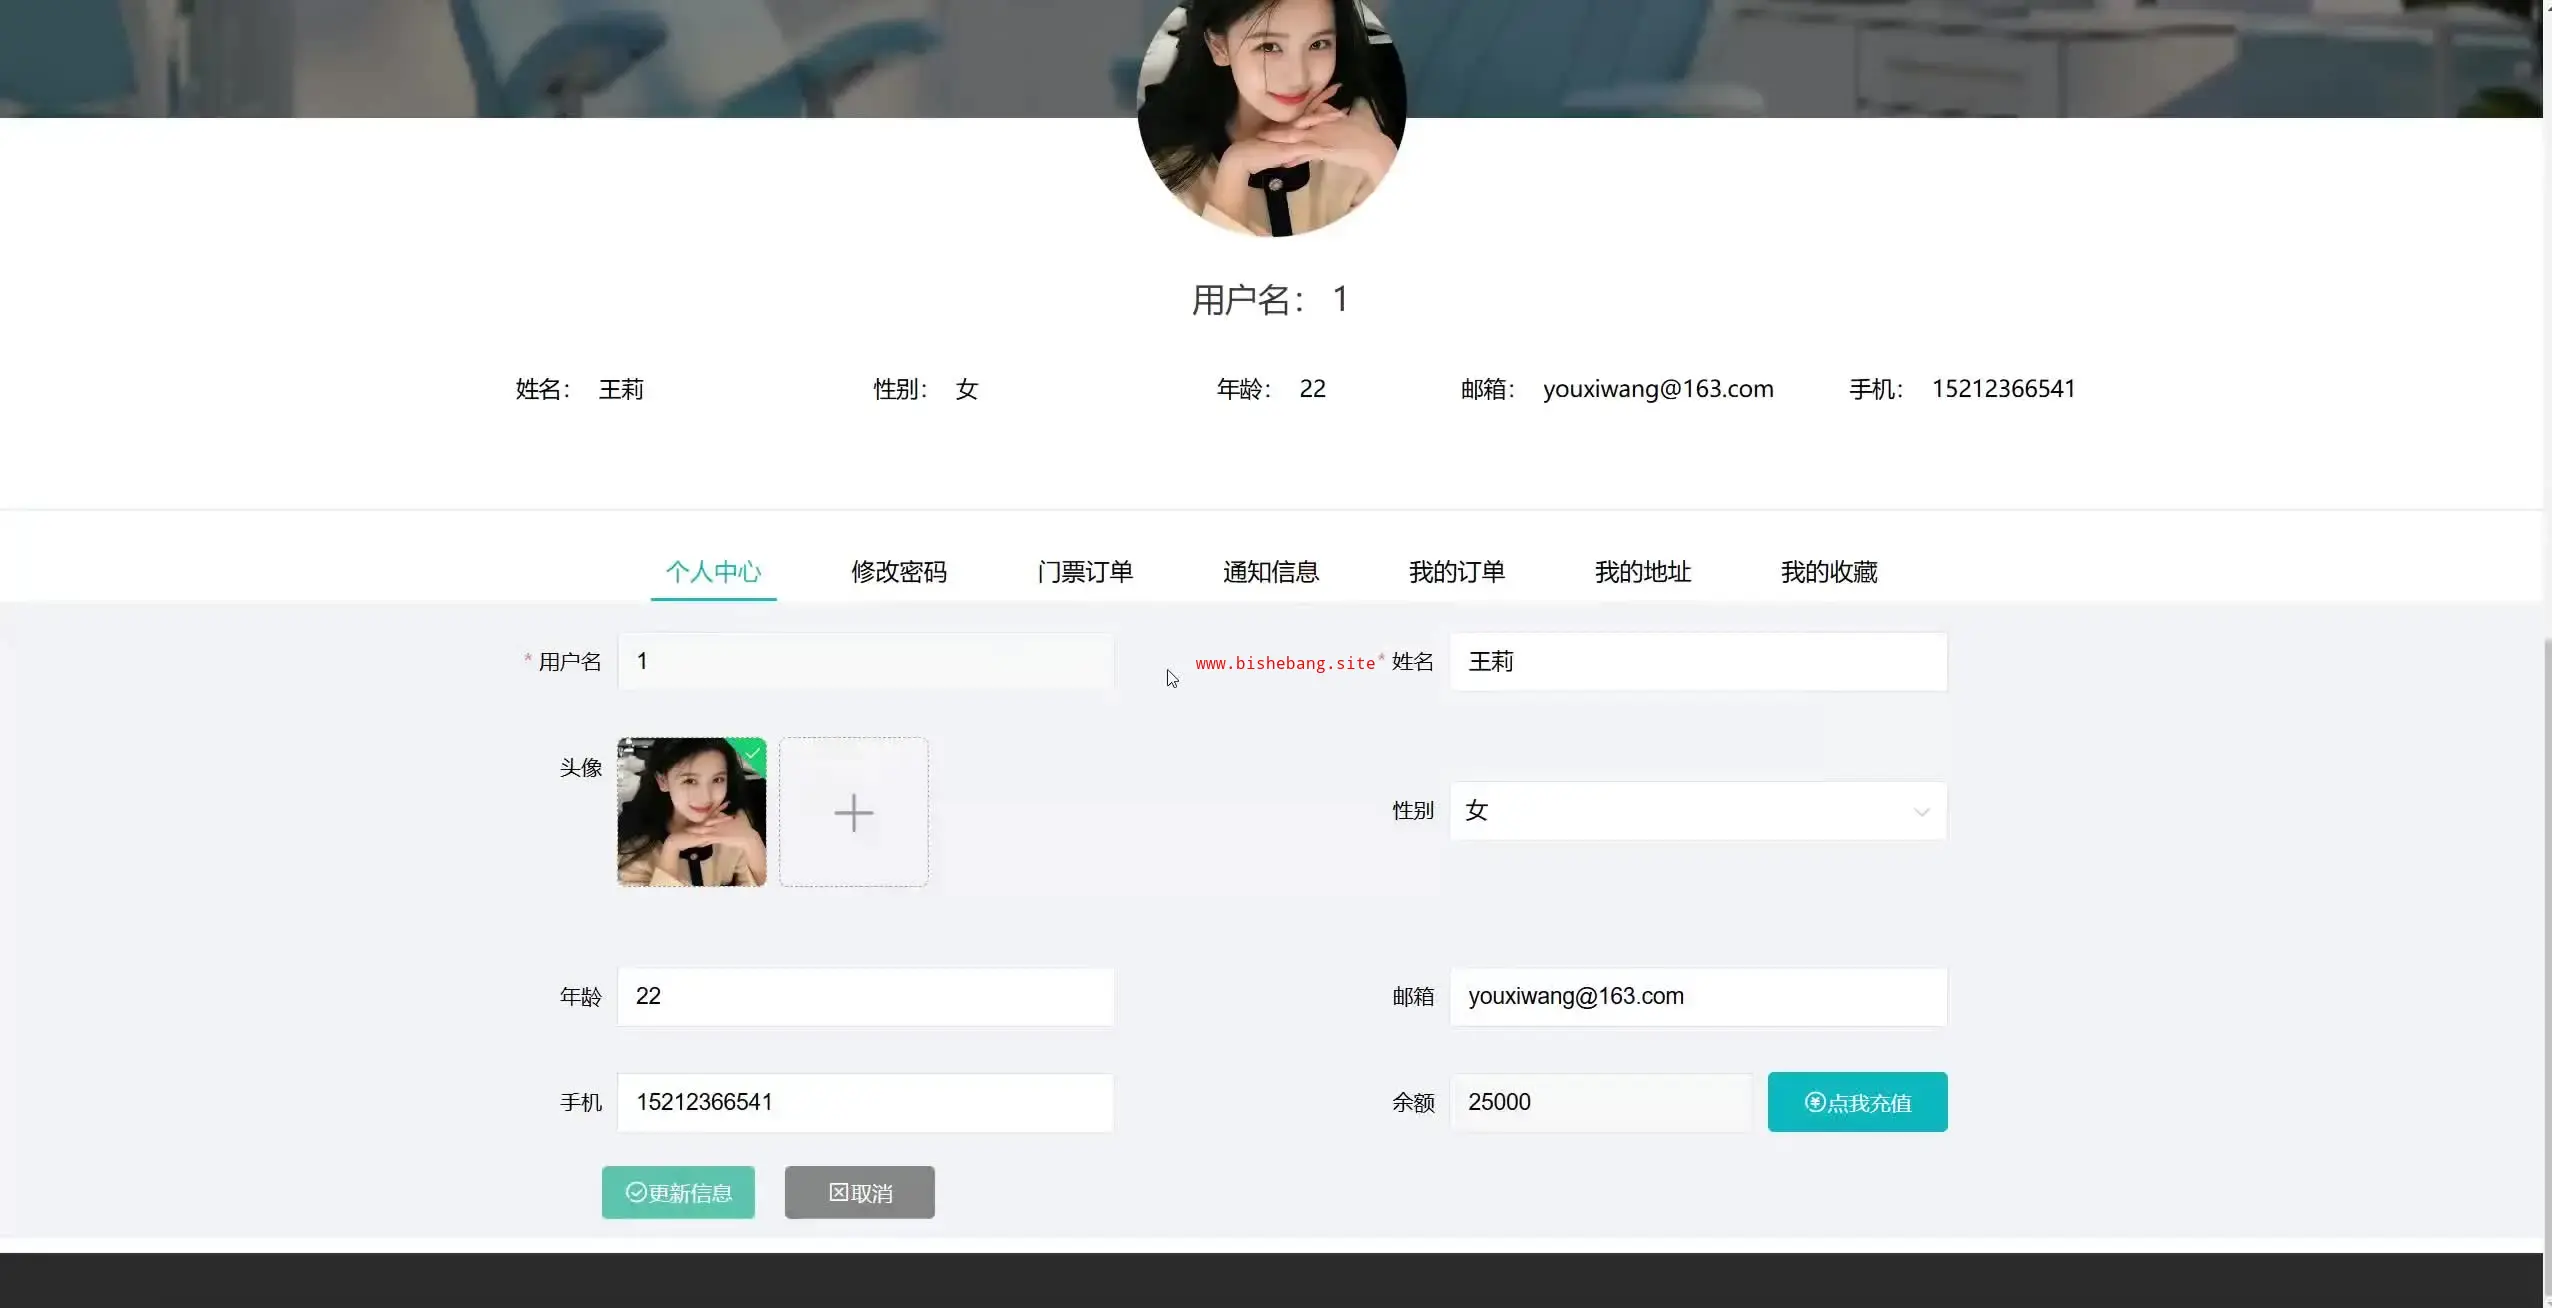Click the check icon in 更新信息 button
This screenshot has height=1308, width=2552.
pyautogui.click(x=636, y=1192)
